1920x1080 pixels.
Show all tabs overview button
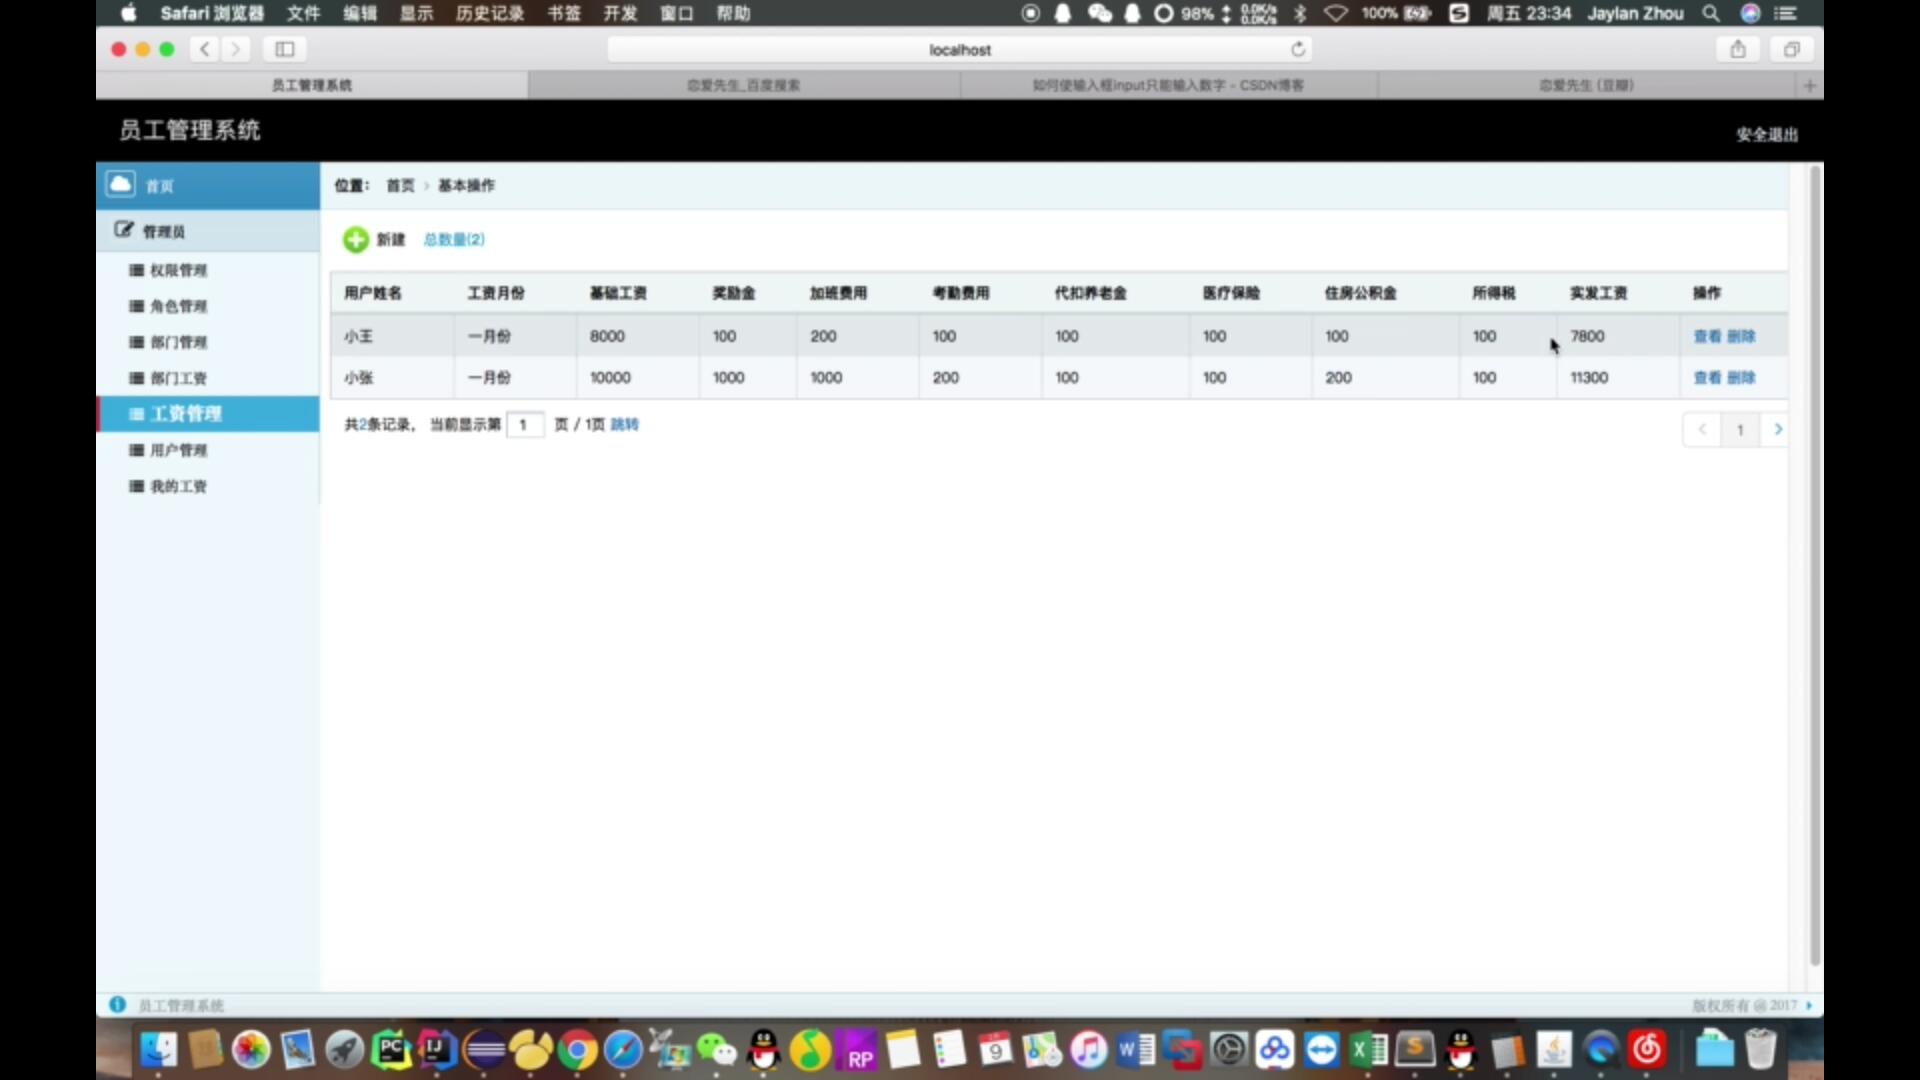coord(1791,49)
